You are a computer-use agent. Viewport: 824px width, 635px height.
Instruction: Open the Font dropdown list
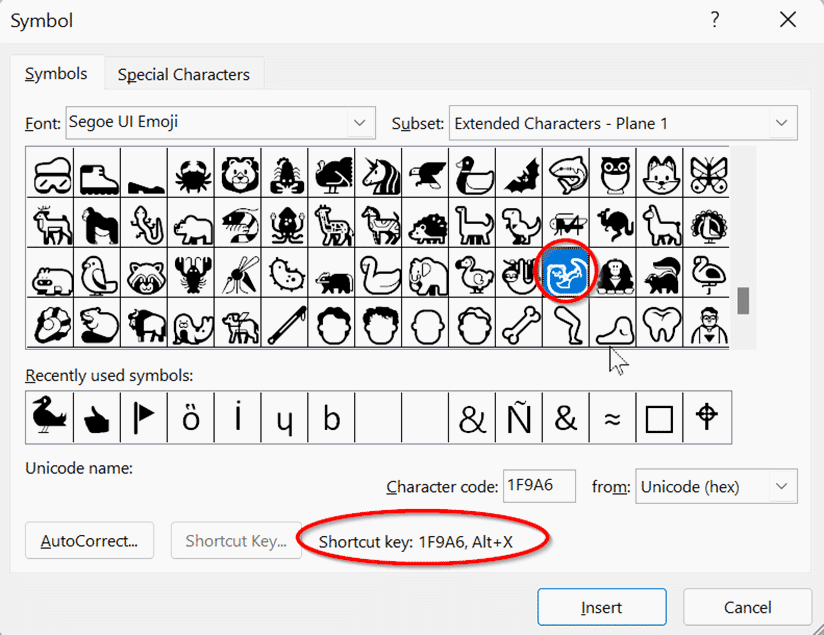[360, 123]
